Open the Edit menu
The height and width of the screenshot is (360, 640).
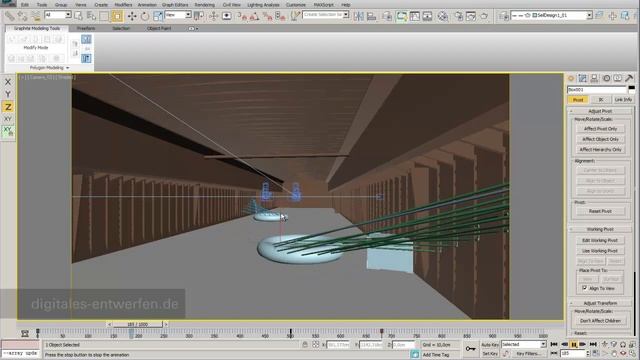[25, 4]
